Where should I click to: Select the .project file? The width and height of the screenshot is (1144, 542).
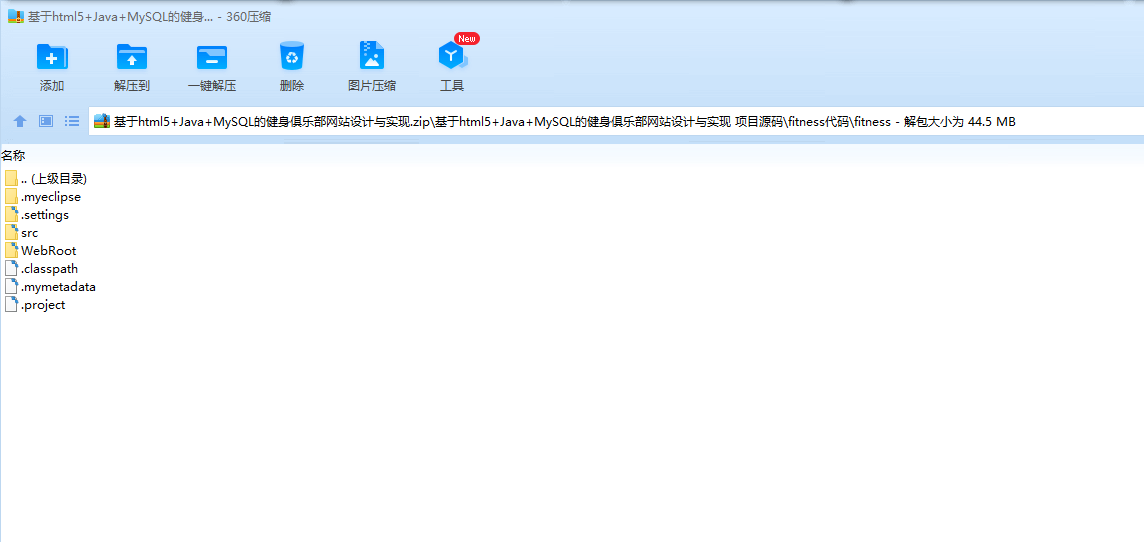coord(35,305)
